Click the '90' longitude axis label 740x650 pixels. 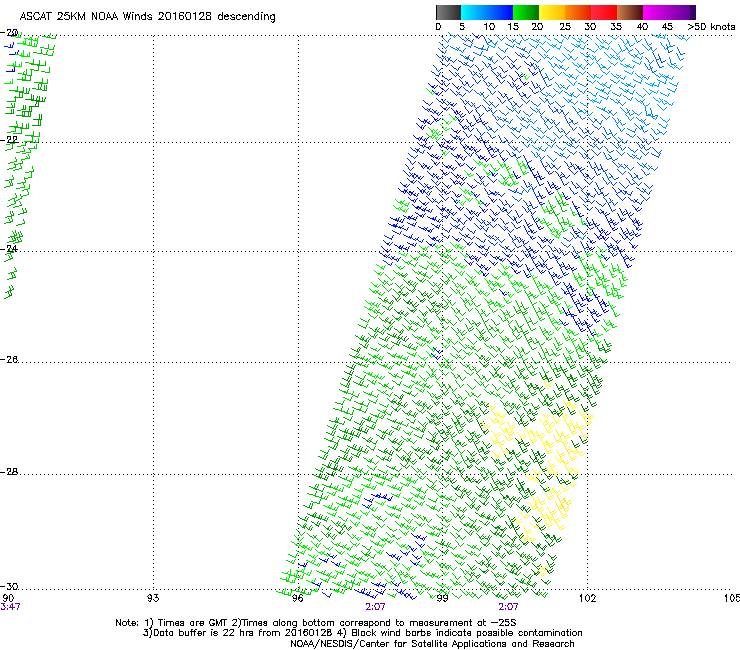[8, 598]
